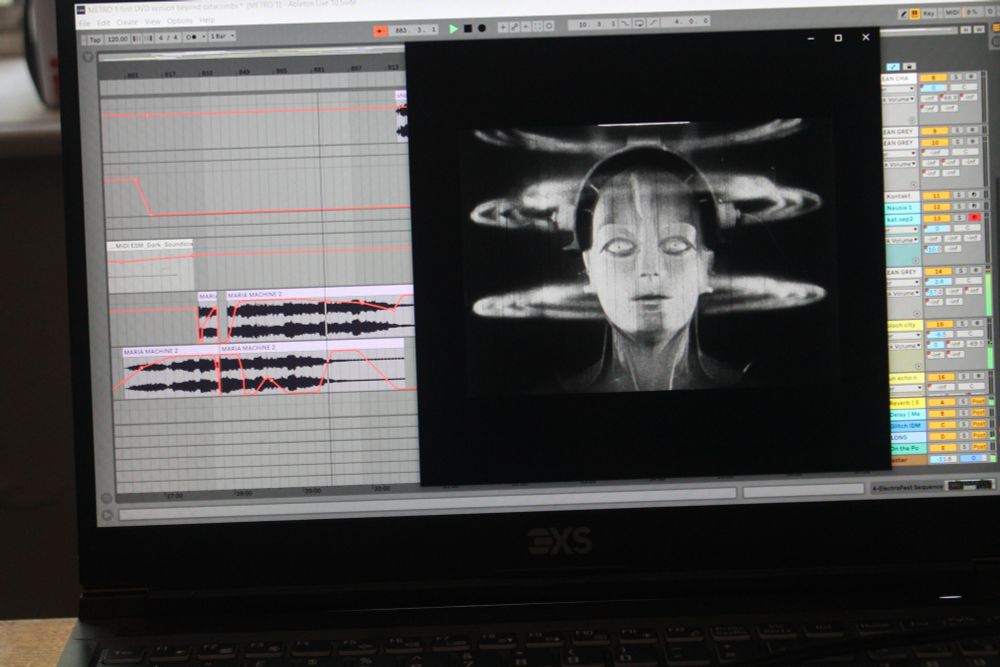Open device chooser dropdown on track 16
This screenshot has height=667, width=1000.
906,388
